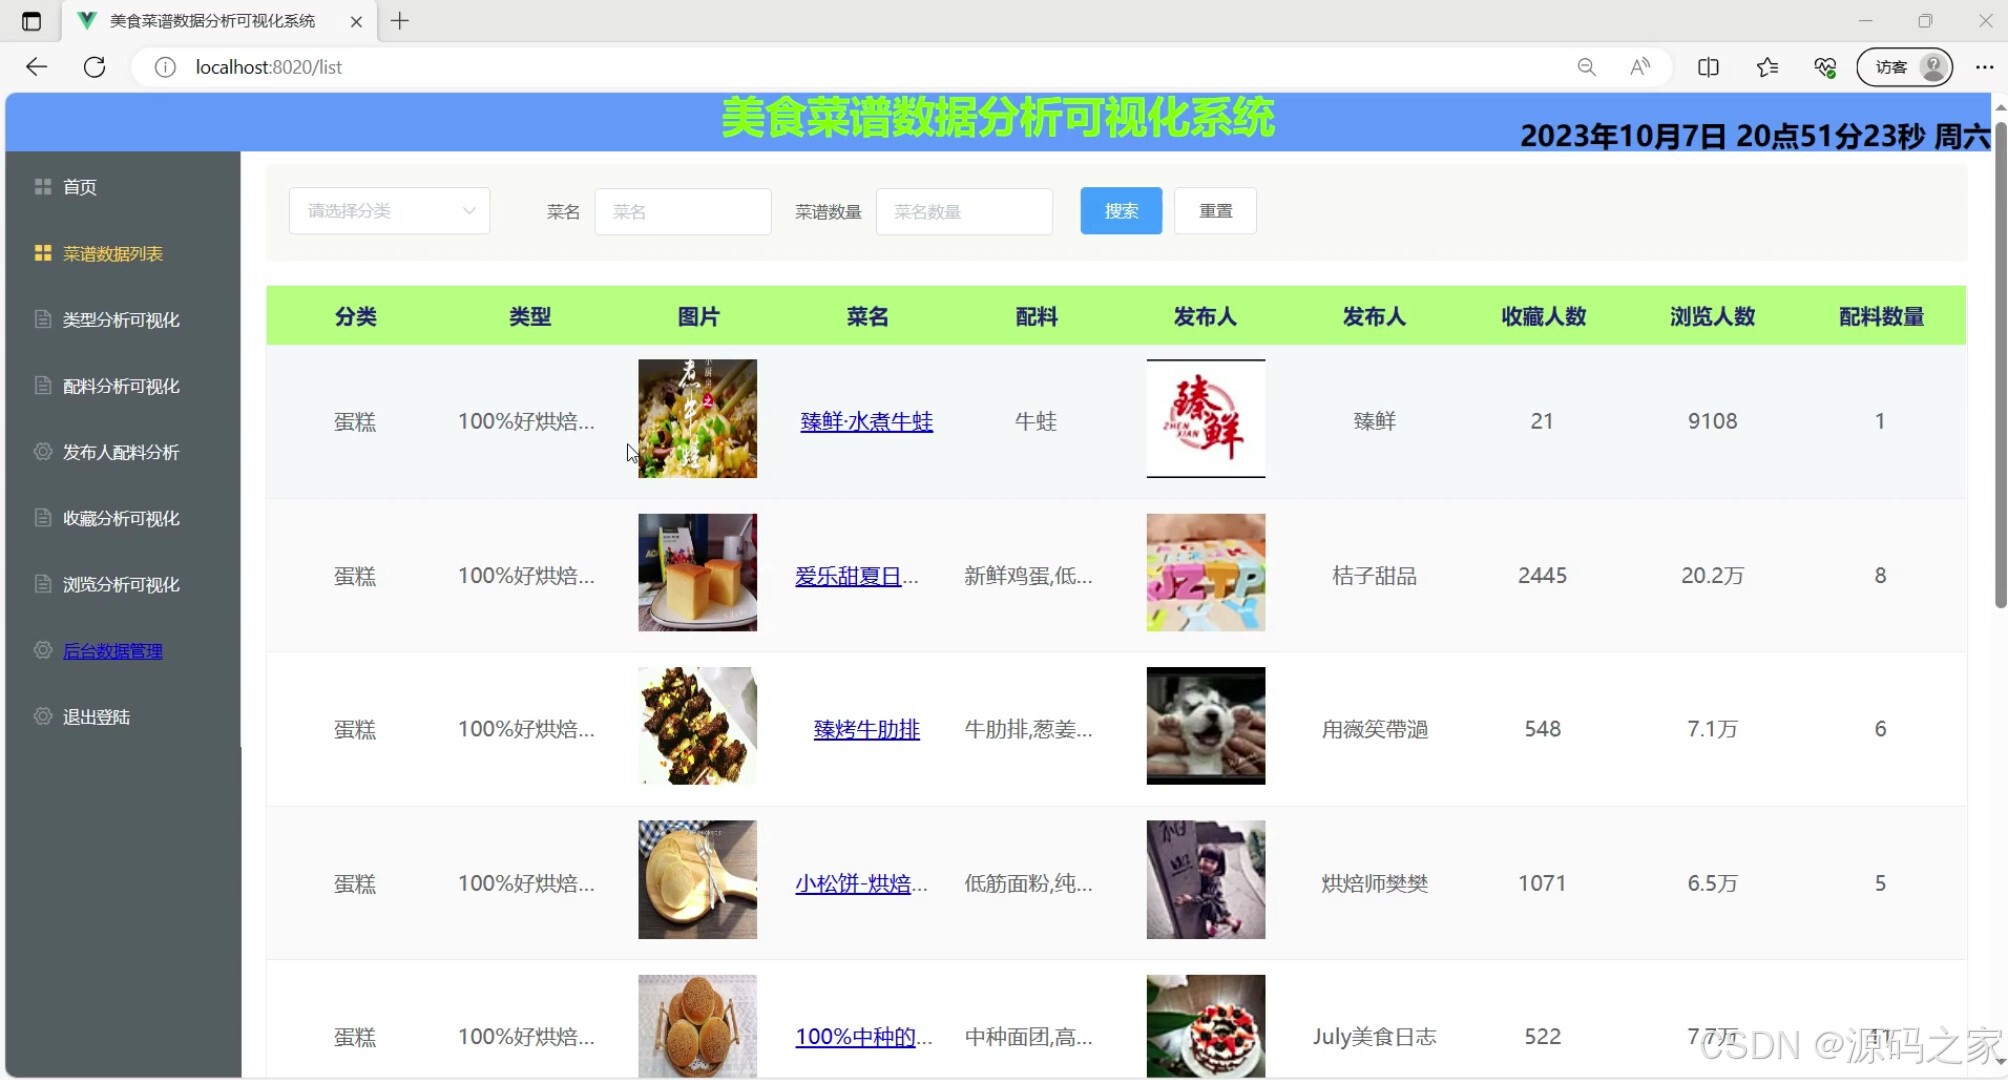Open 类型分析可视化 from the sidebar
The width and height of the screenshot is (2008, 1080).
click(x=120, y=319)
